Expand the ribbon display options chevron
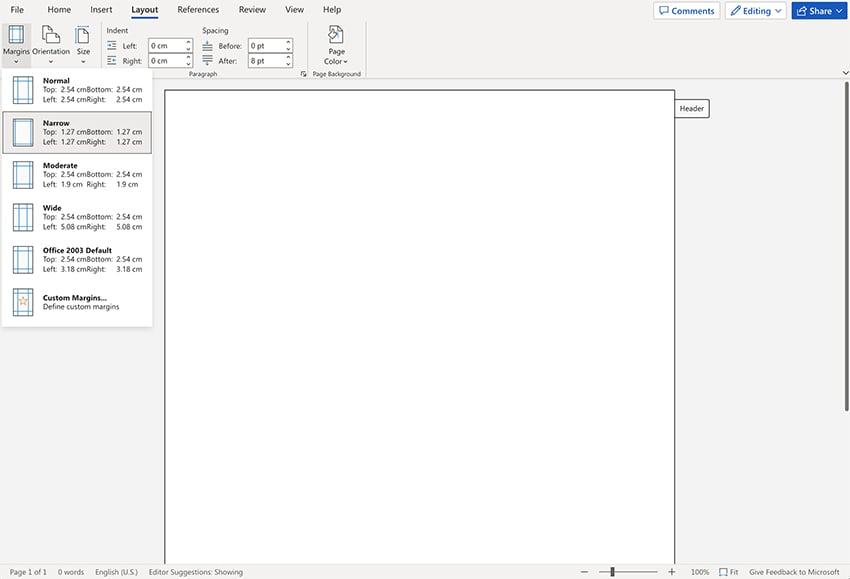850x579 pixels. 845,73
